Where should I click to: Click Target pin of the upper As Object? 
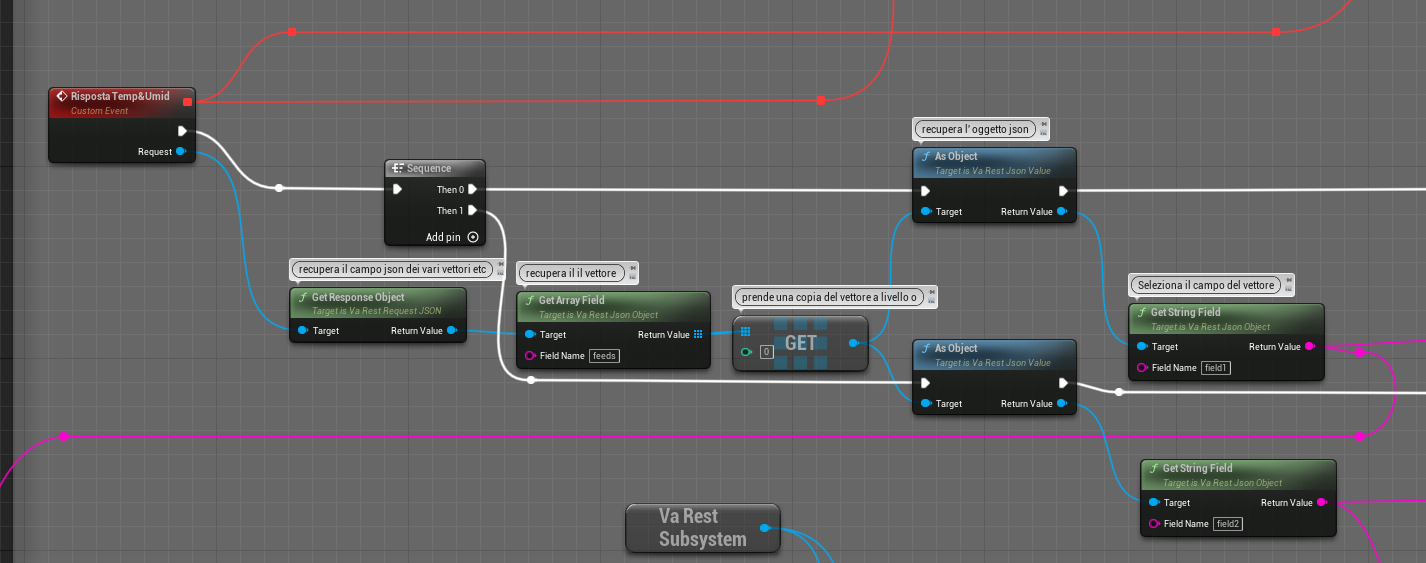coord(926,211)
